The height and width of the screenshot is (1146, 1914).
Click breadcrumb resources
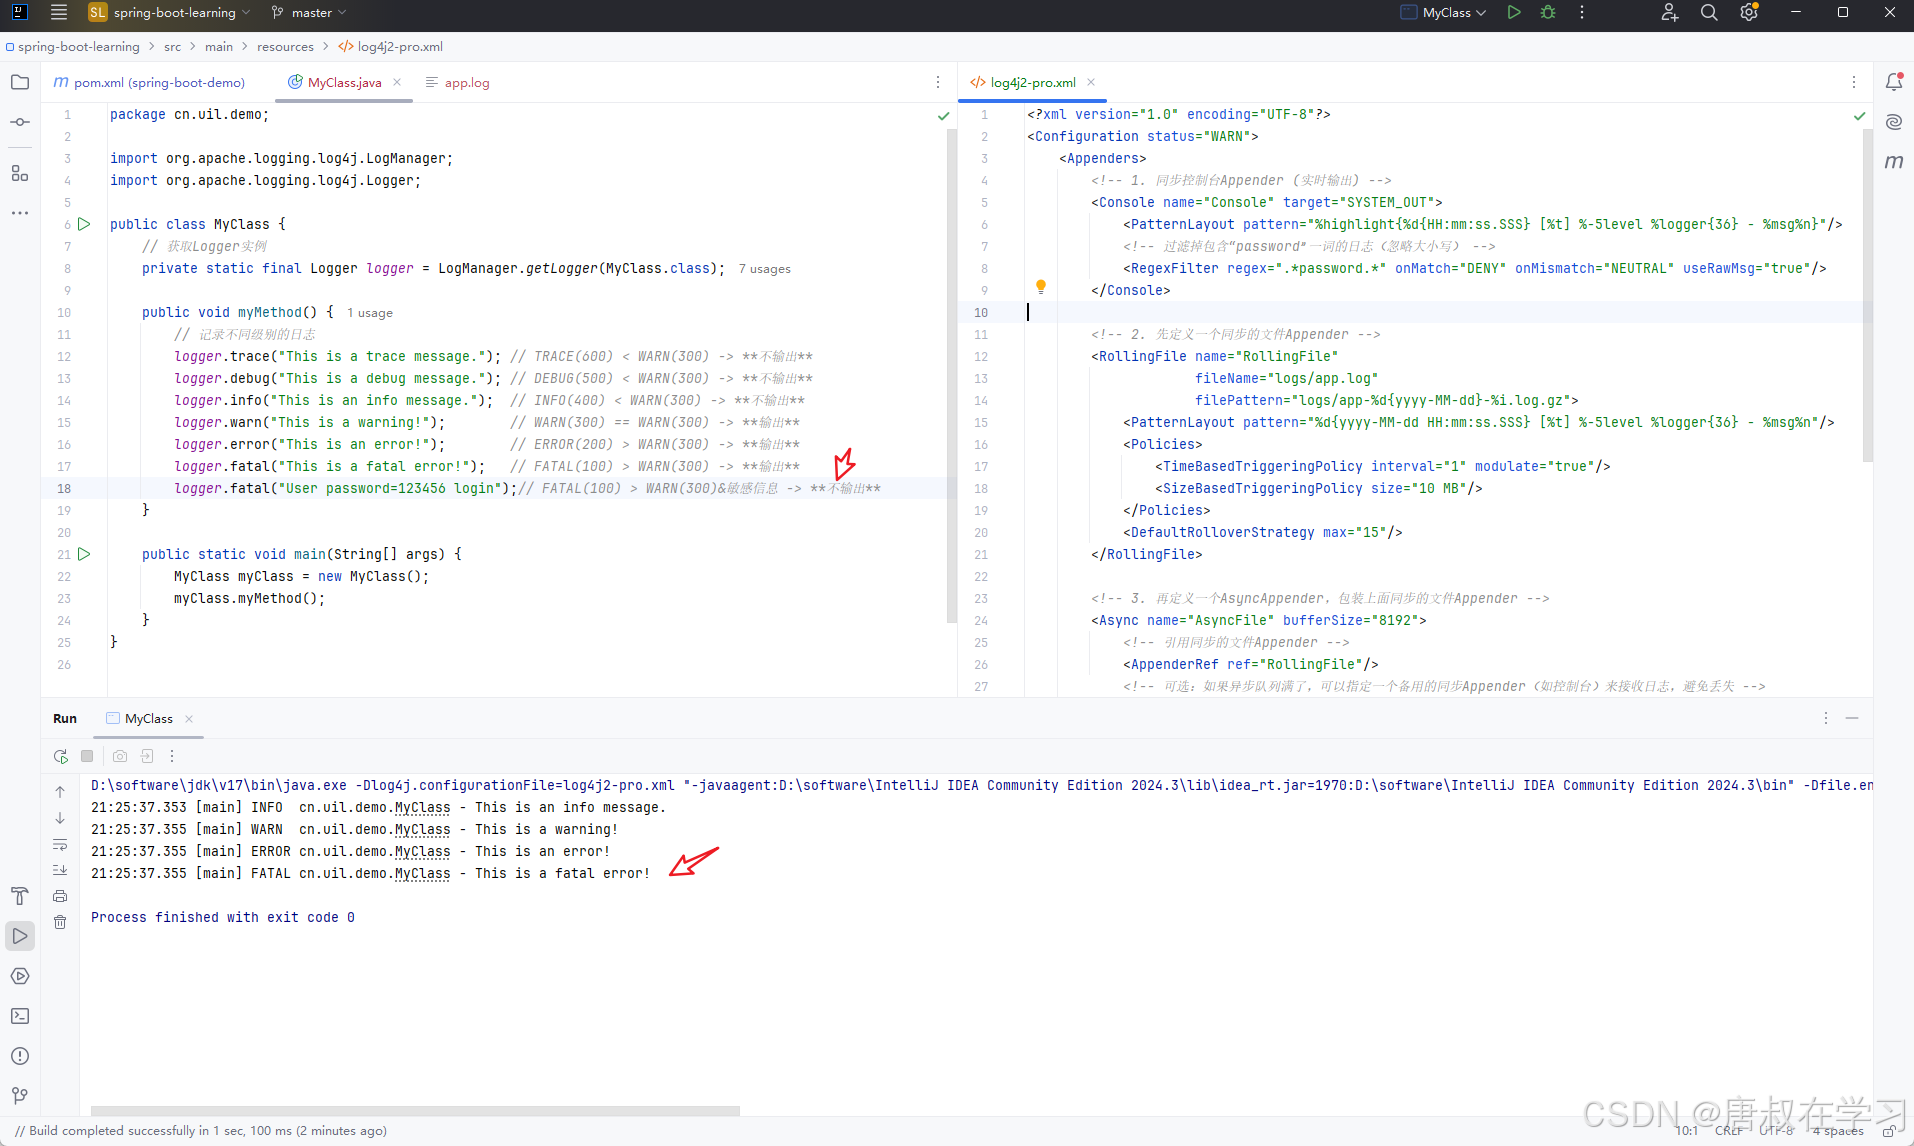(285, 47)
